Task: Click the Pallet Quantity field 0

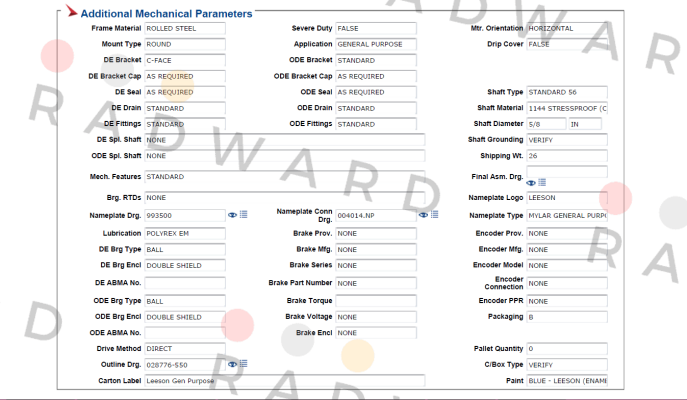Action: [x=567, y=349]
